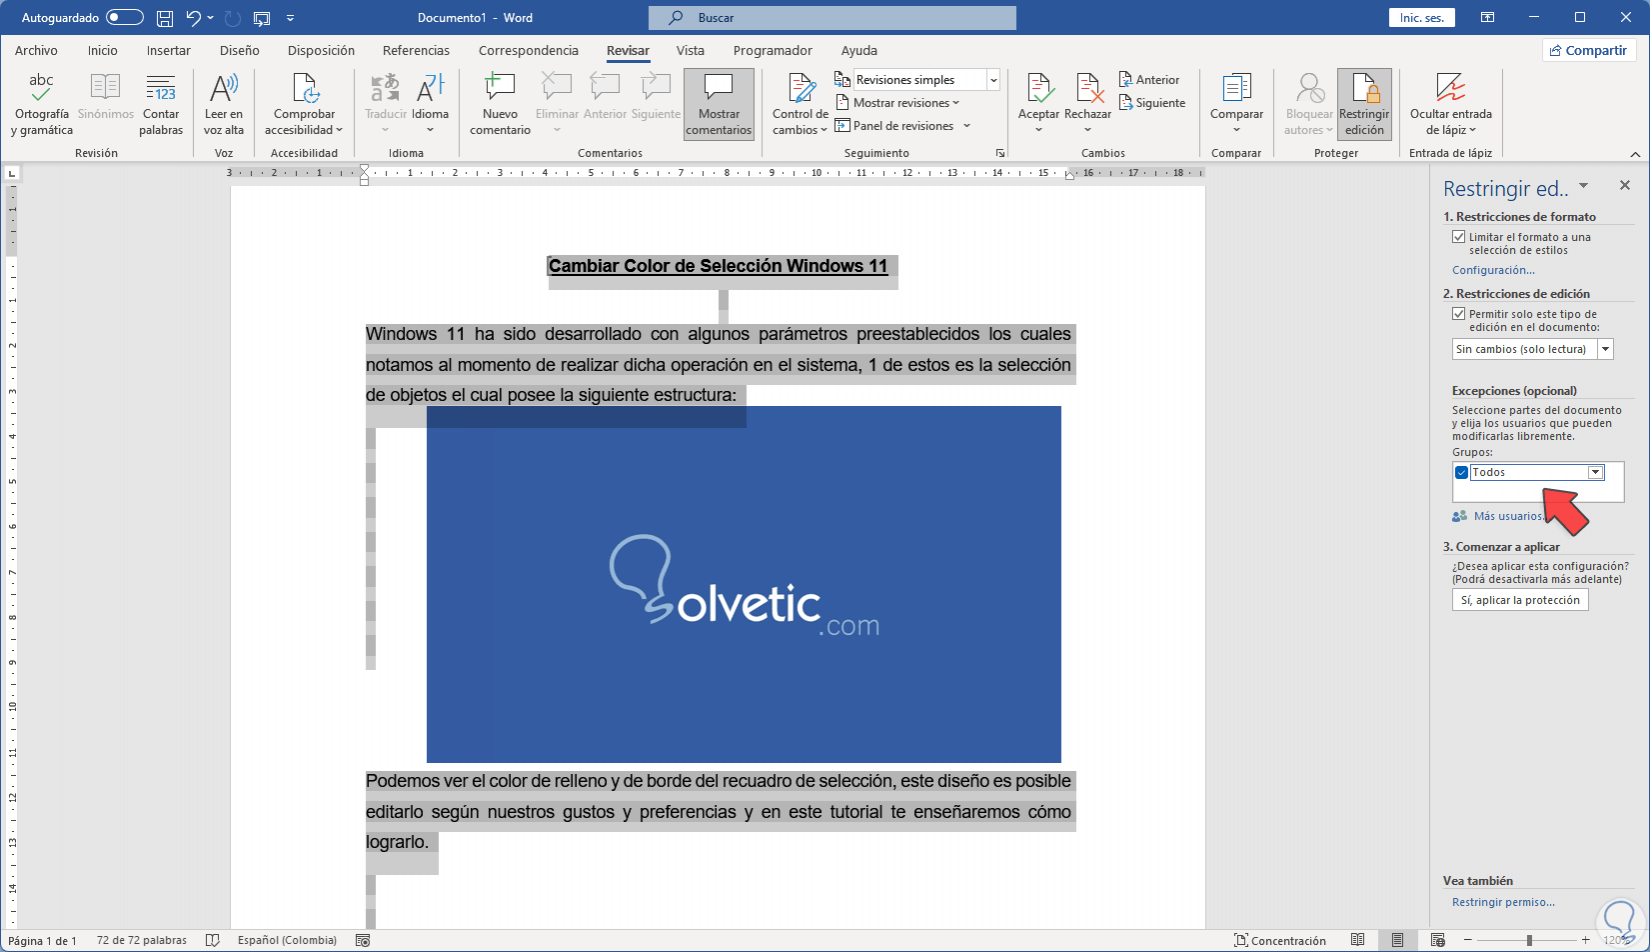Toggle Restringir edición pane button
The width and height of the screenshot is (1650, 952).
tap(1364, 104)
